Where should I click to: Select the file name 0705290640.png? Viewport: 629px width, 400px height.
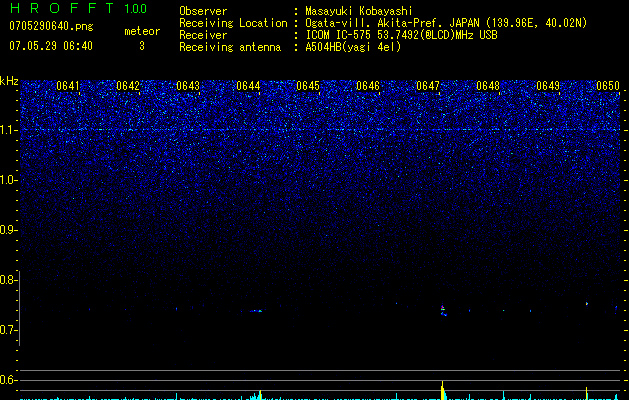(x=51, y=26)
